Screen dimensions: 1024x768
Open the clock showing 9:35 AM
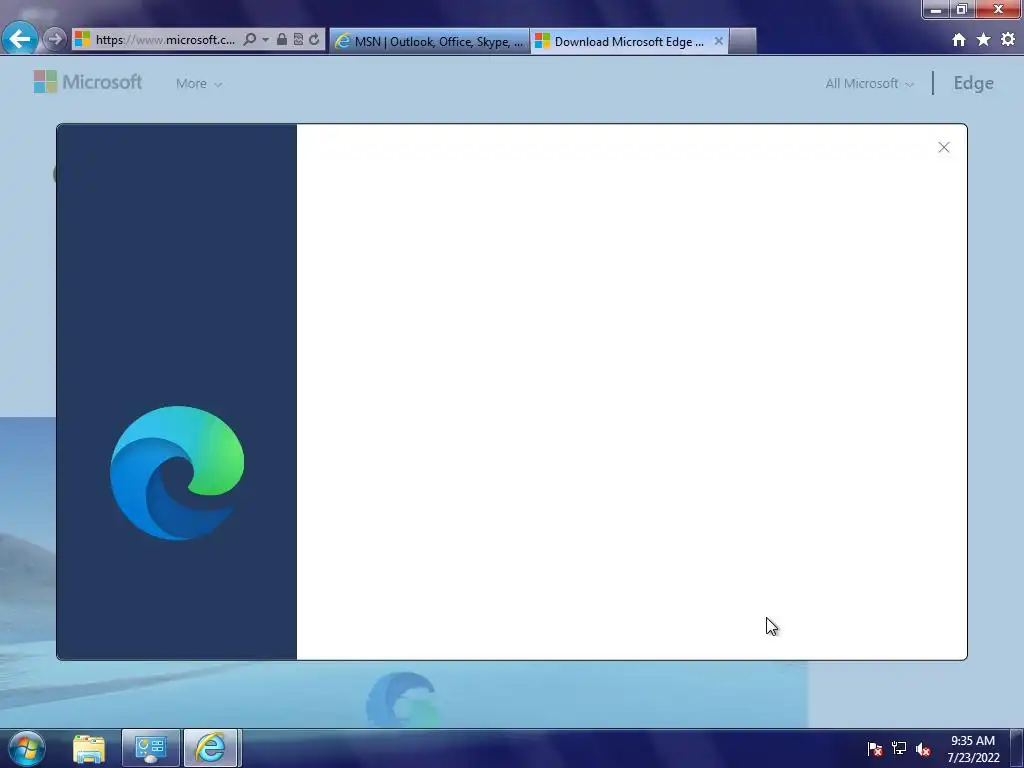[973, 749]
